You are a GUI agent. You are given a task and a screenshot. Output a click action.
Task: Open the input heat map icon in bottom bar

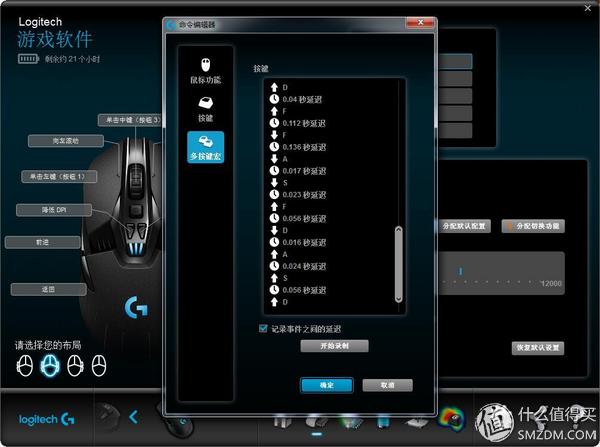click(x=452, y=419)
